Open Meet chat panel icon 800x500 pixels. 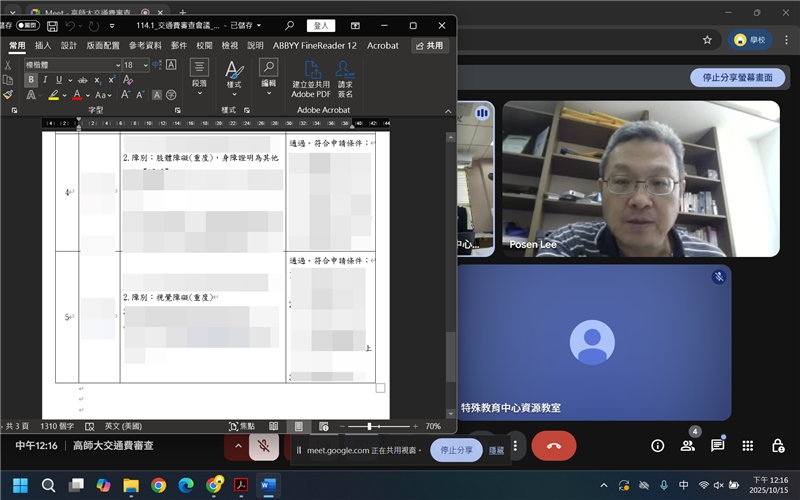(x=717, y=446)
